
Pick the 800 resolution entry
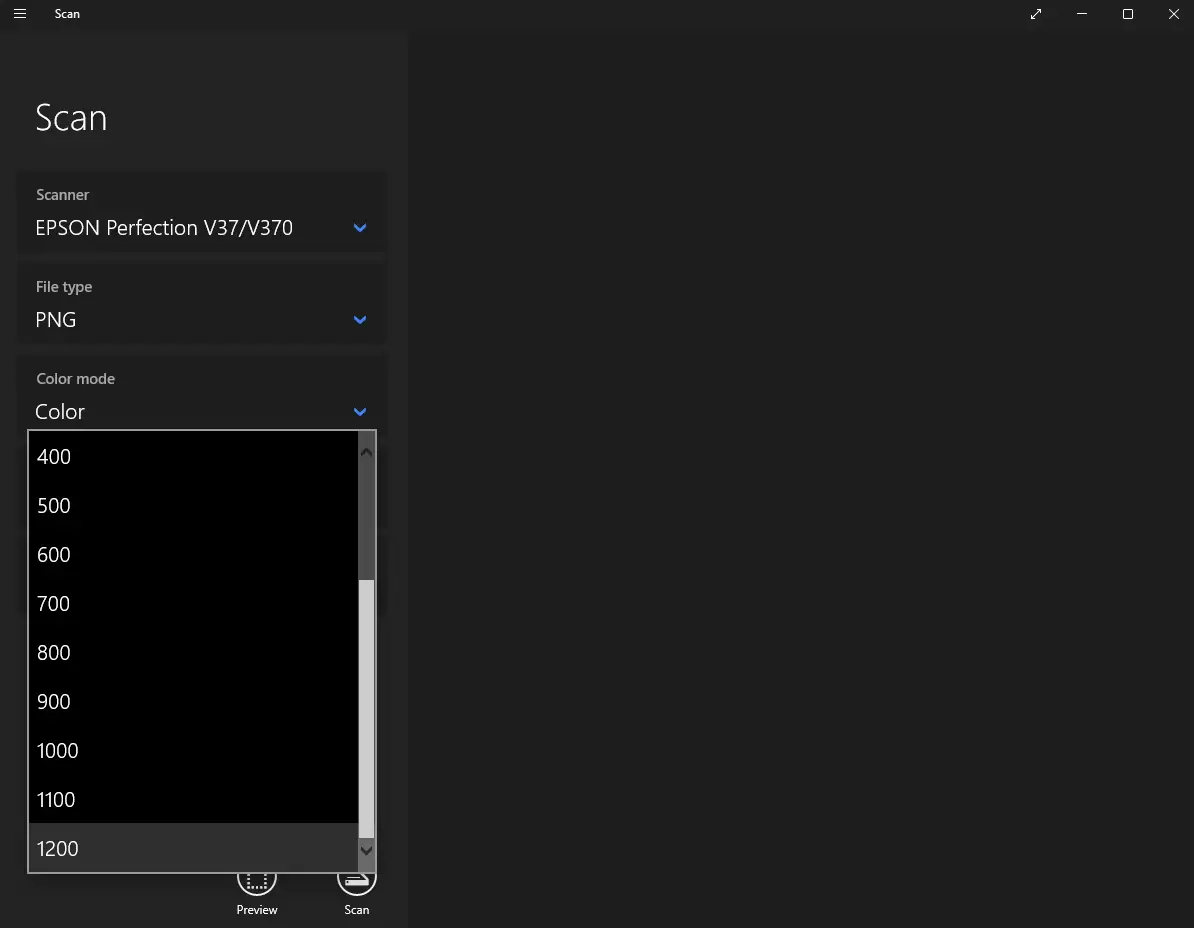coord(193,652)
